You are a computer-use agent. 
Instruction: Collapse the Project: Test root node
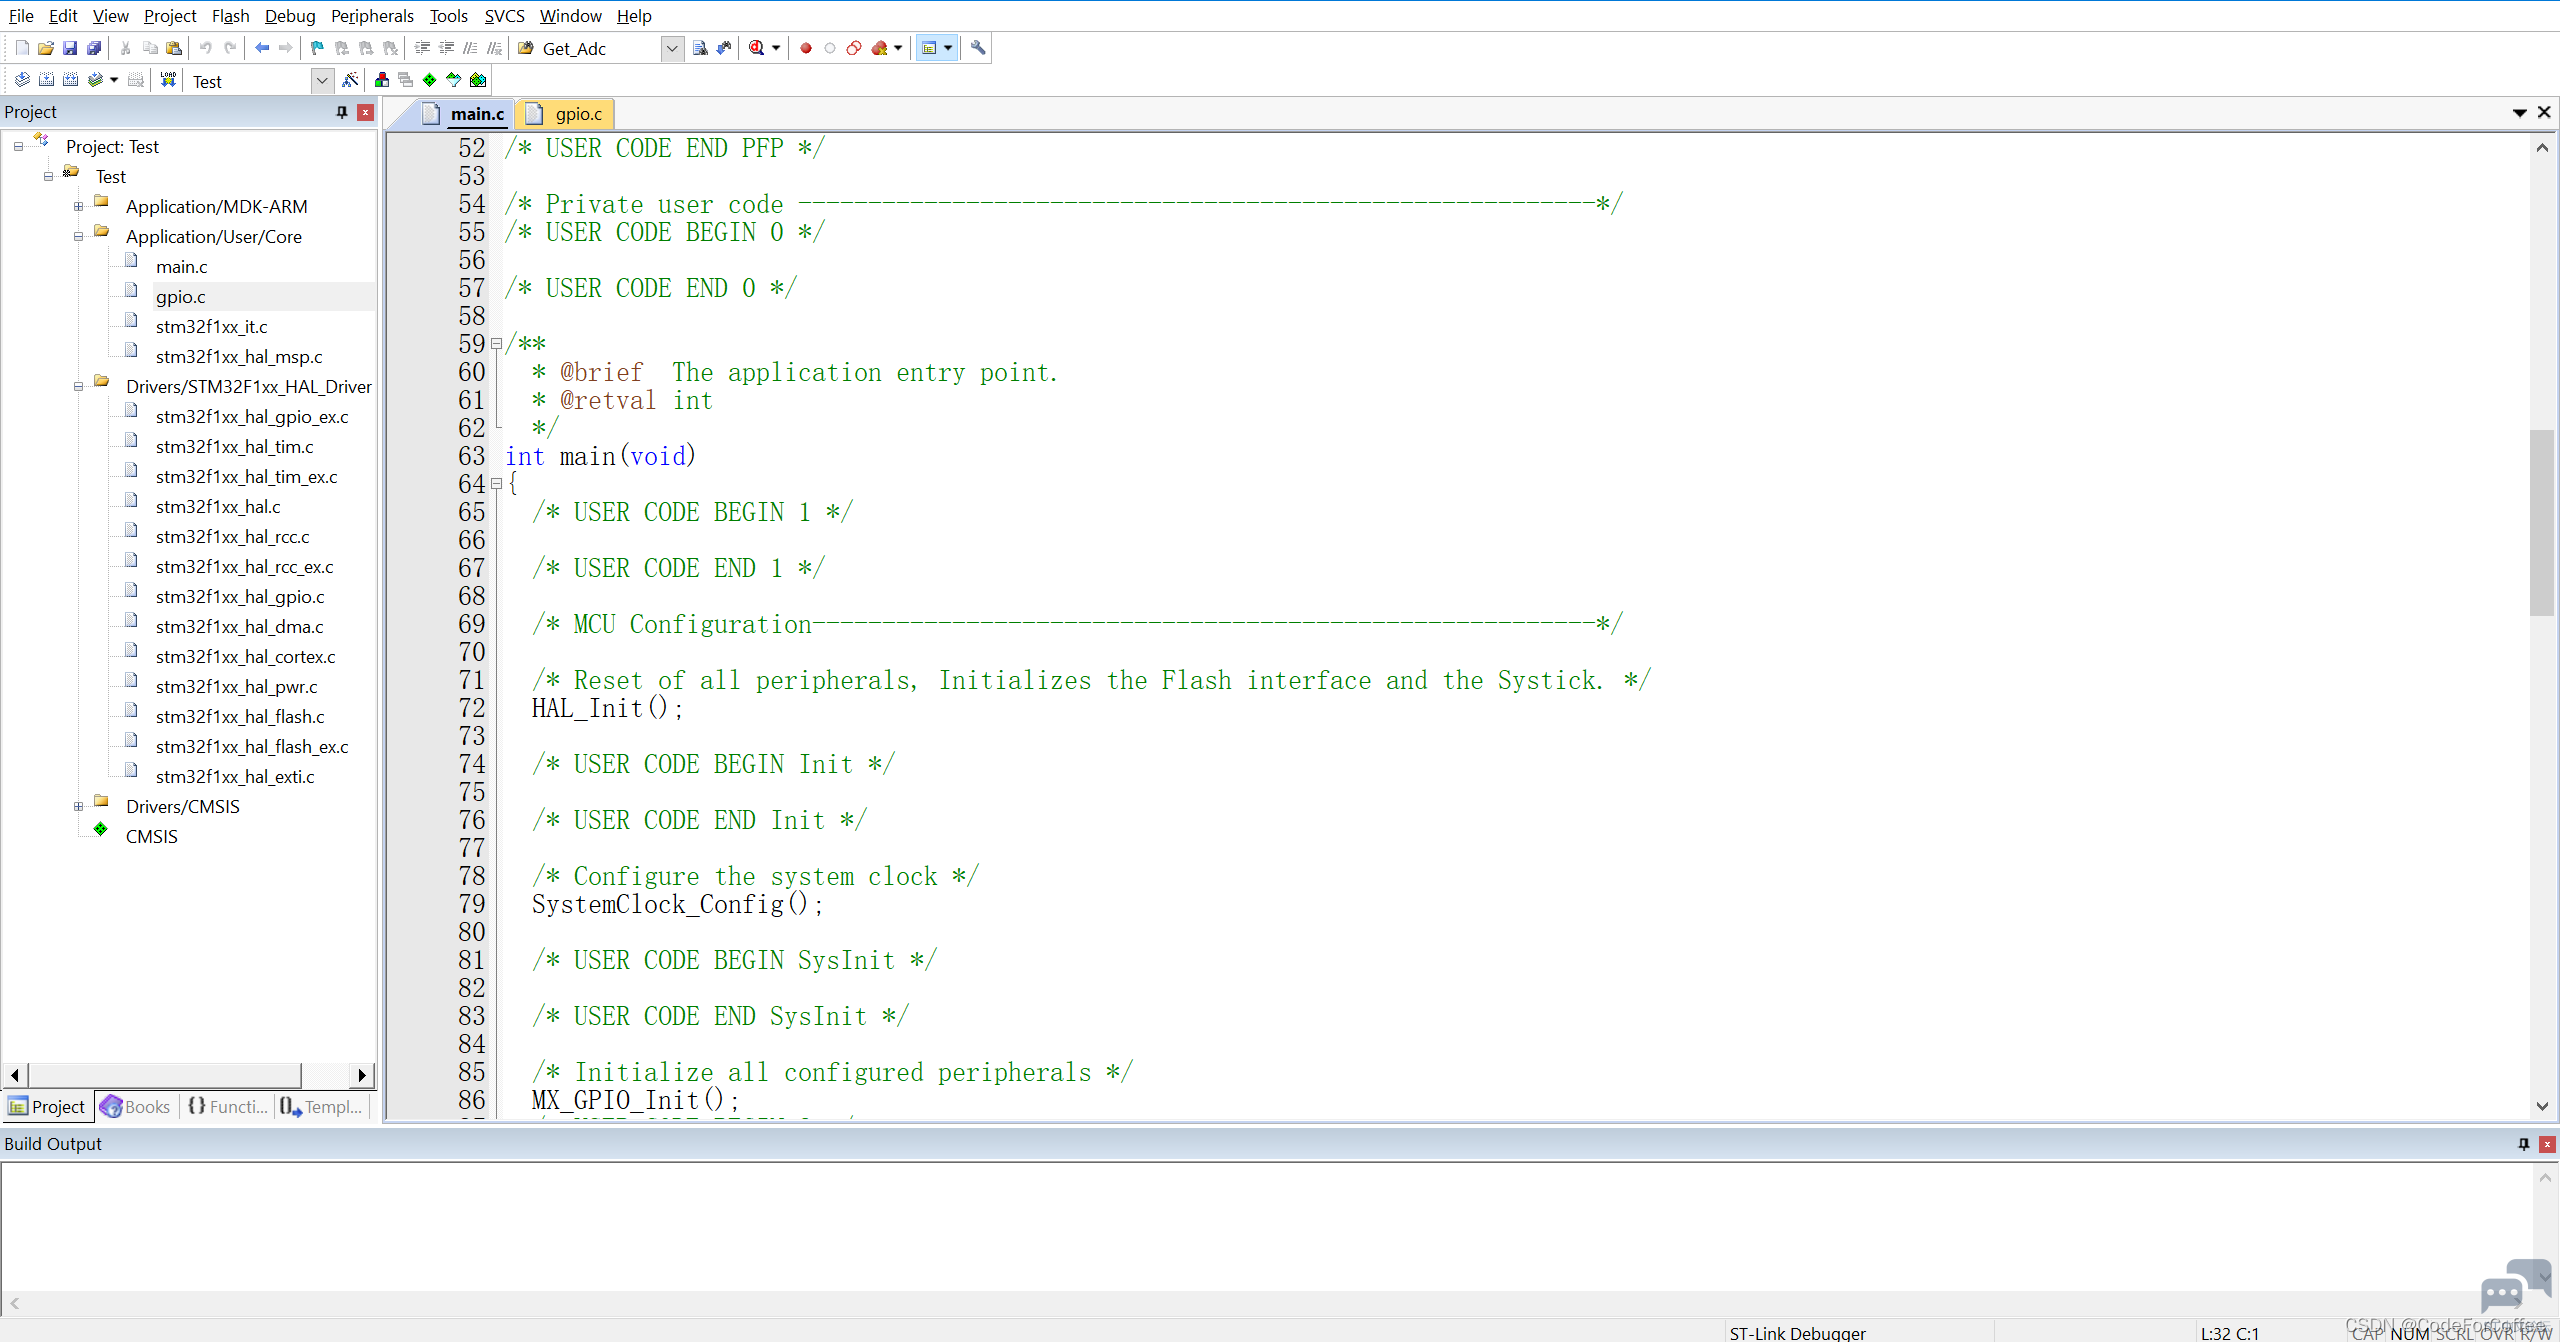point(18,147)
